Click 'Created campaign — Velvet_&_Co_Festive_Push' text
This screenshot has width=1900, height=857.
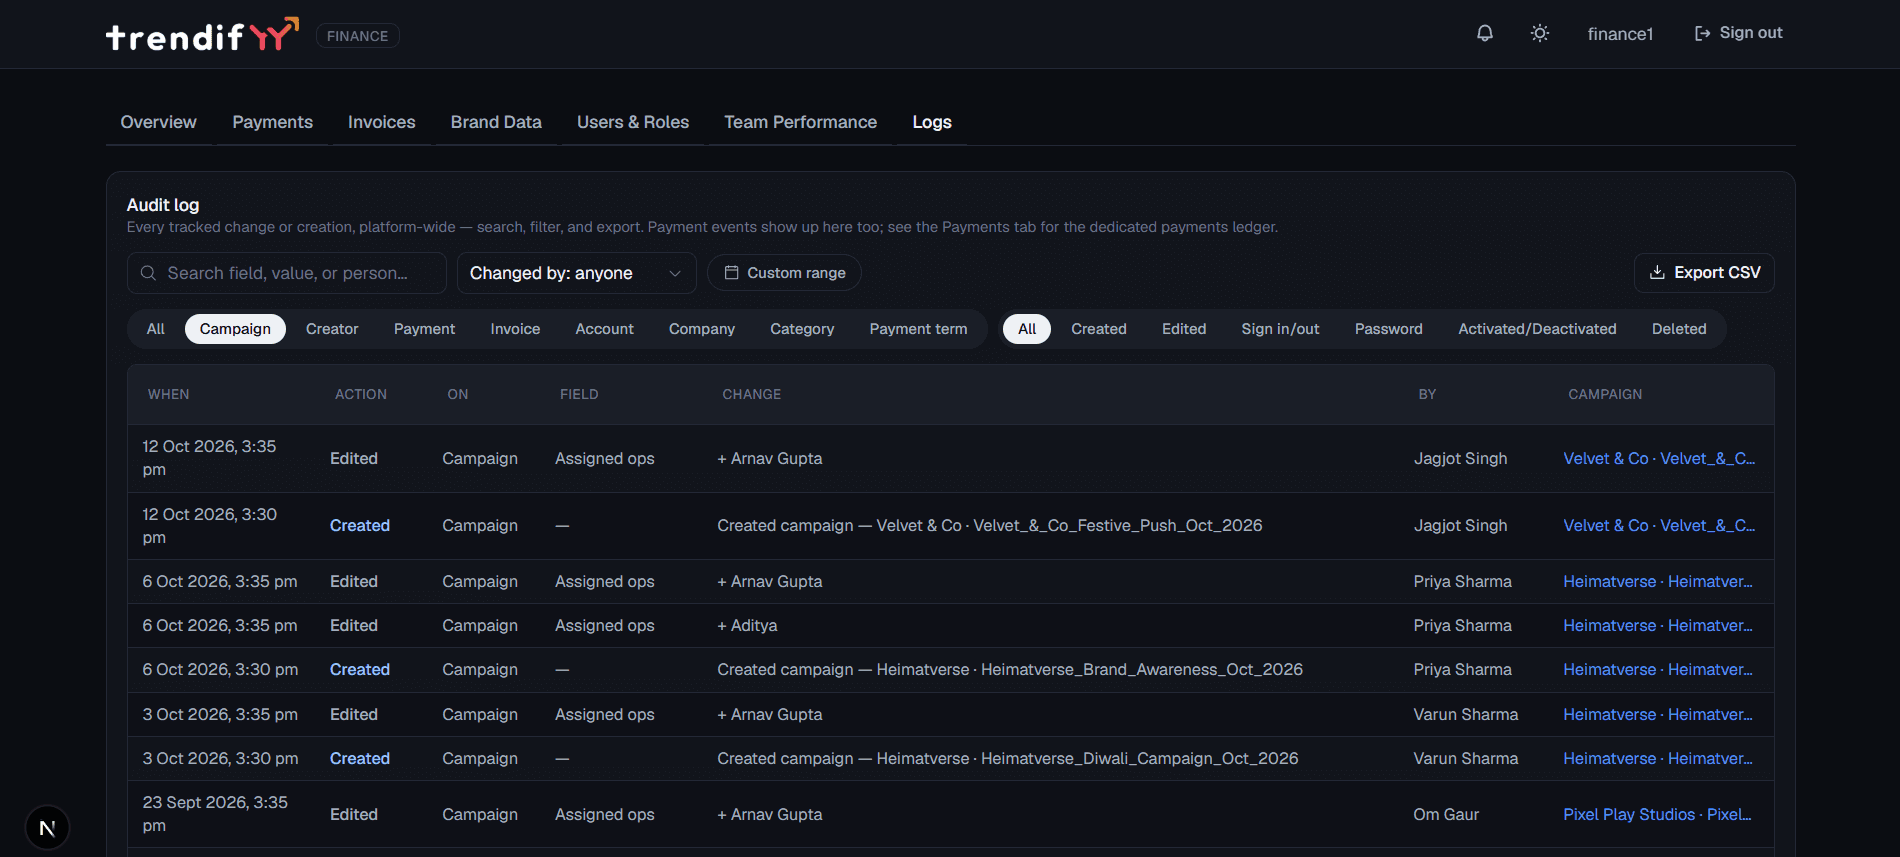990,525
